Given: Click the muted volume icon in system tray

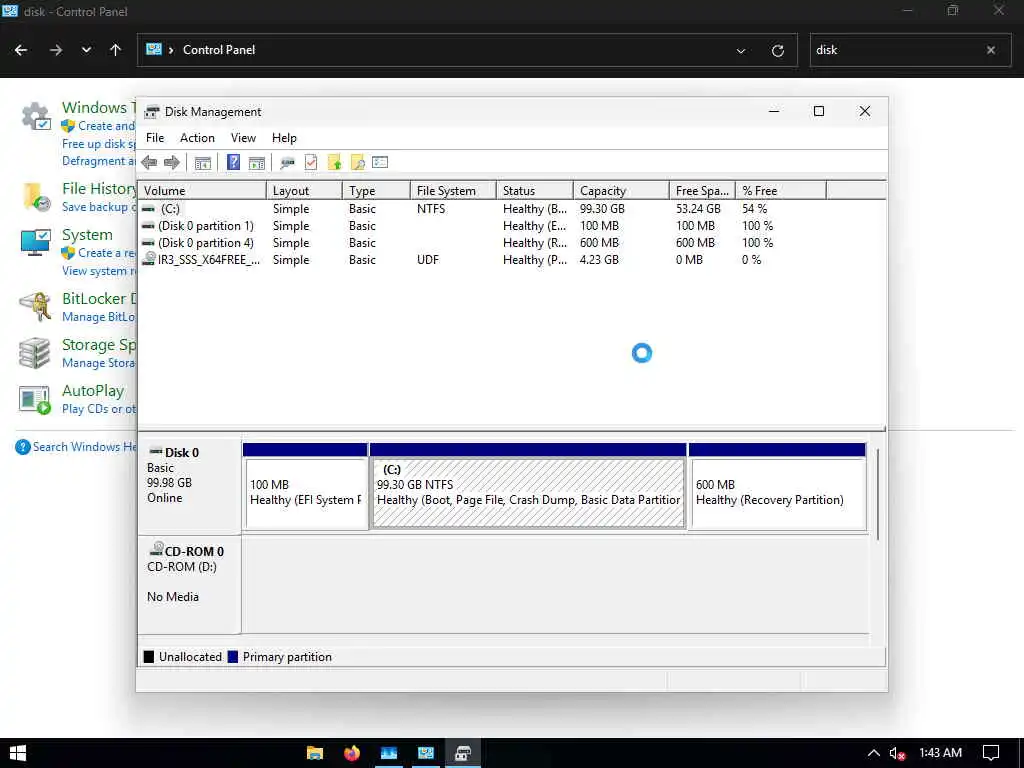Looking at the screenshot, I should coord(897,753).
